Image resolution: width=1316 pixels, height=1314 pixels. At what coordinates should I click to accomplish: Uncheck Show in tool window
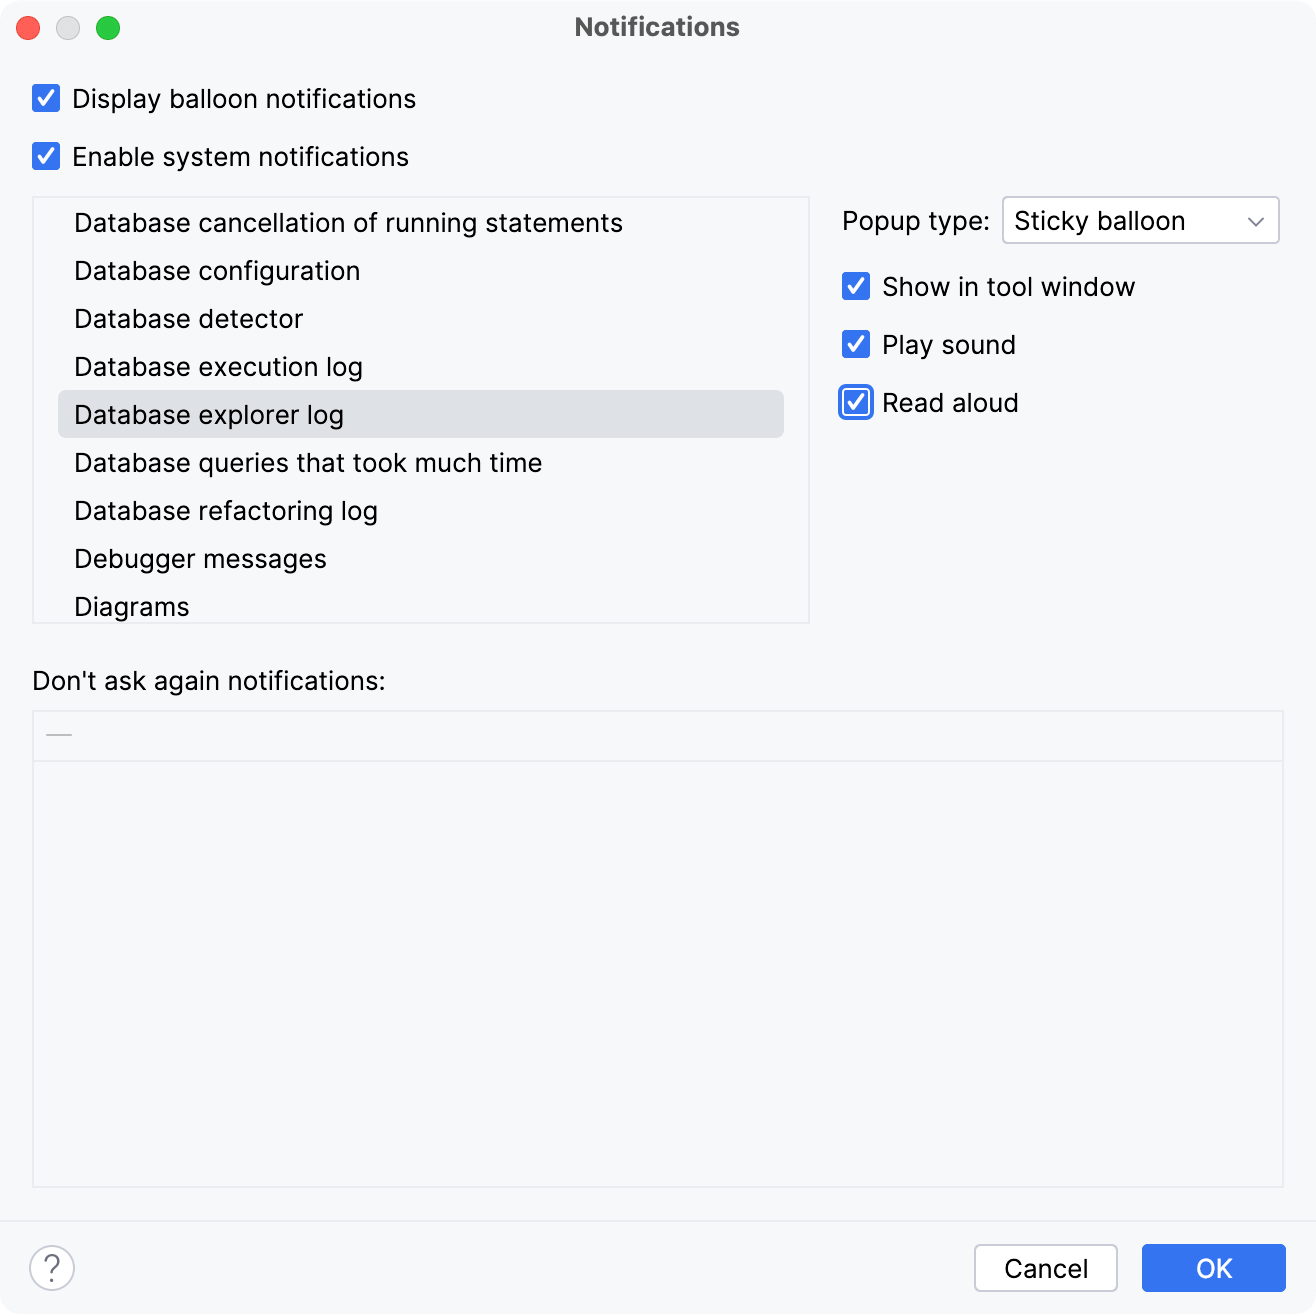(856, 287)
